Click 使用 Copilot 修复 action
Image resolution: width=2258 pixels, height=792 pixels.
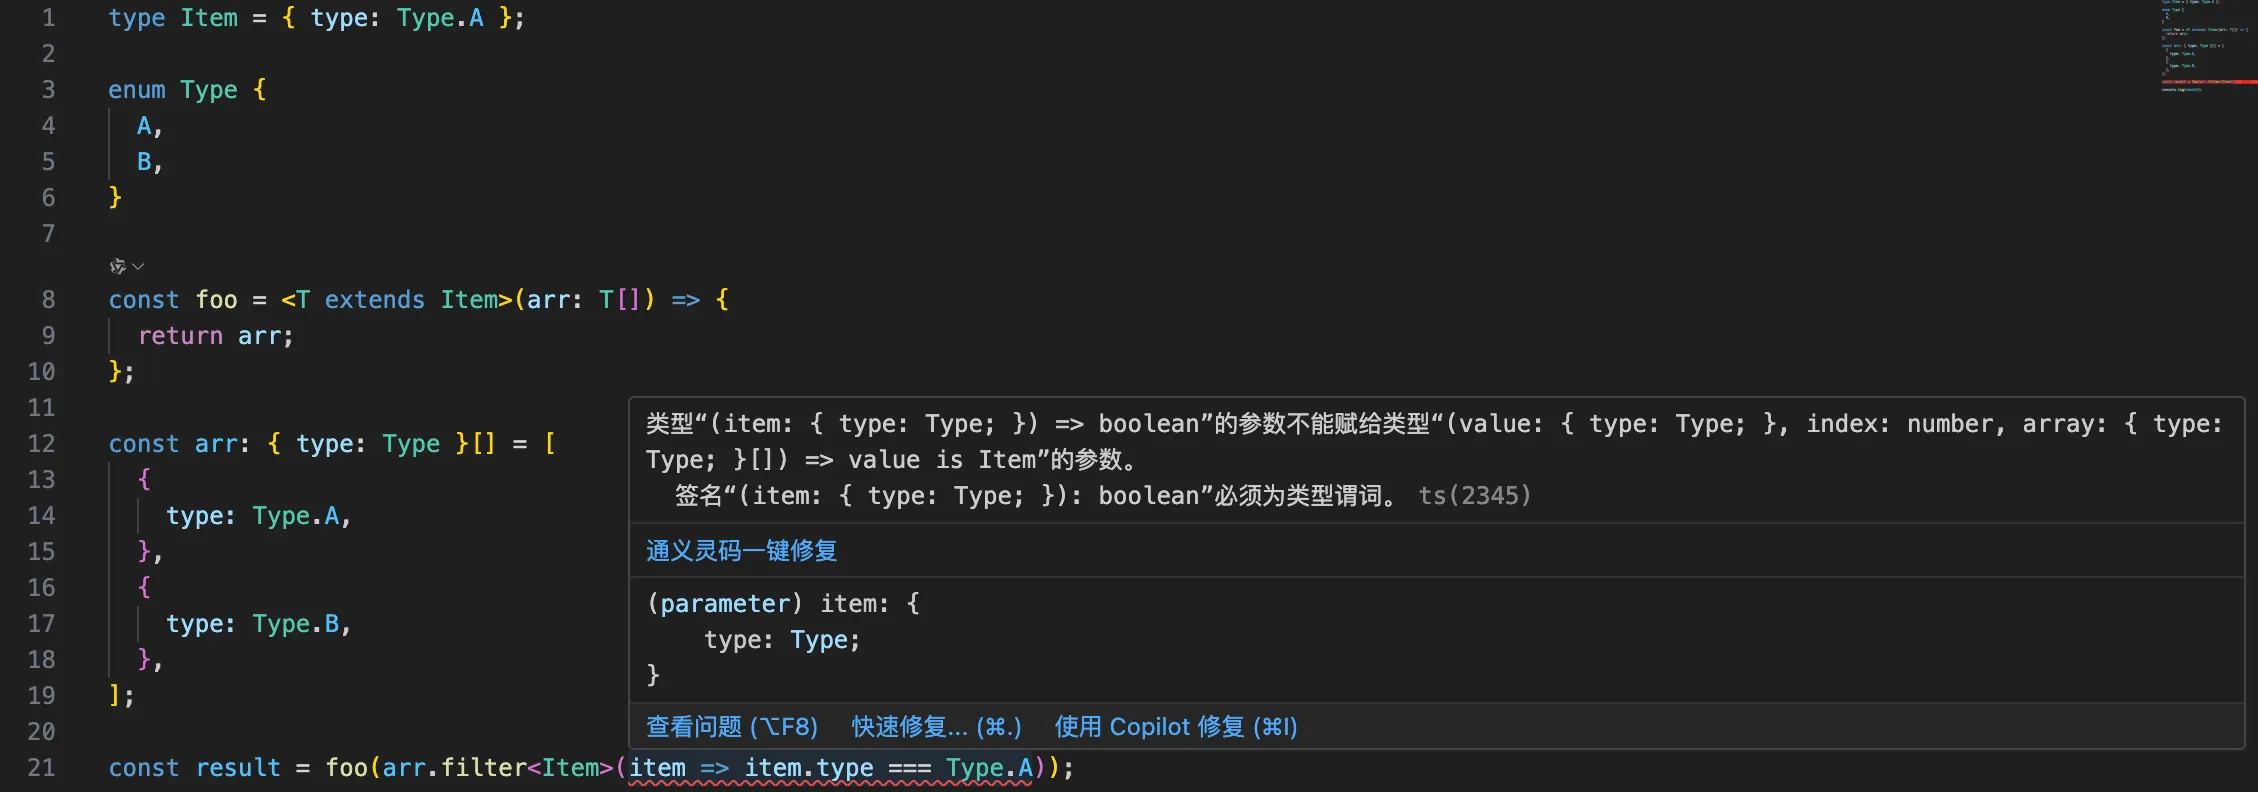point(1176,727)
